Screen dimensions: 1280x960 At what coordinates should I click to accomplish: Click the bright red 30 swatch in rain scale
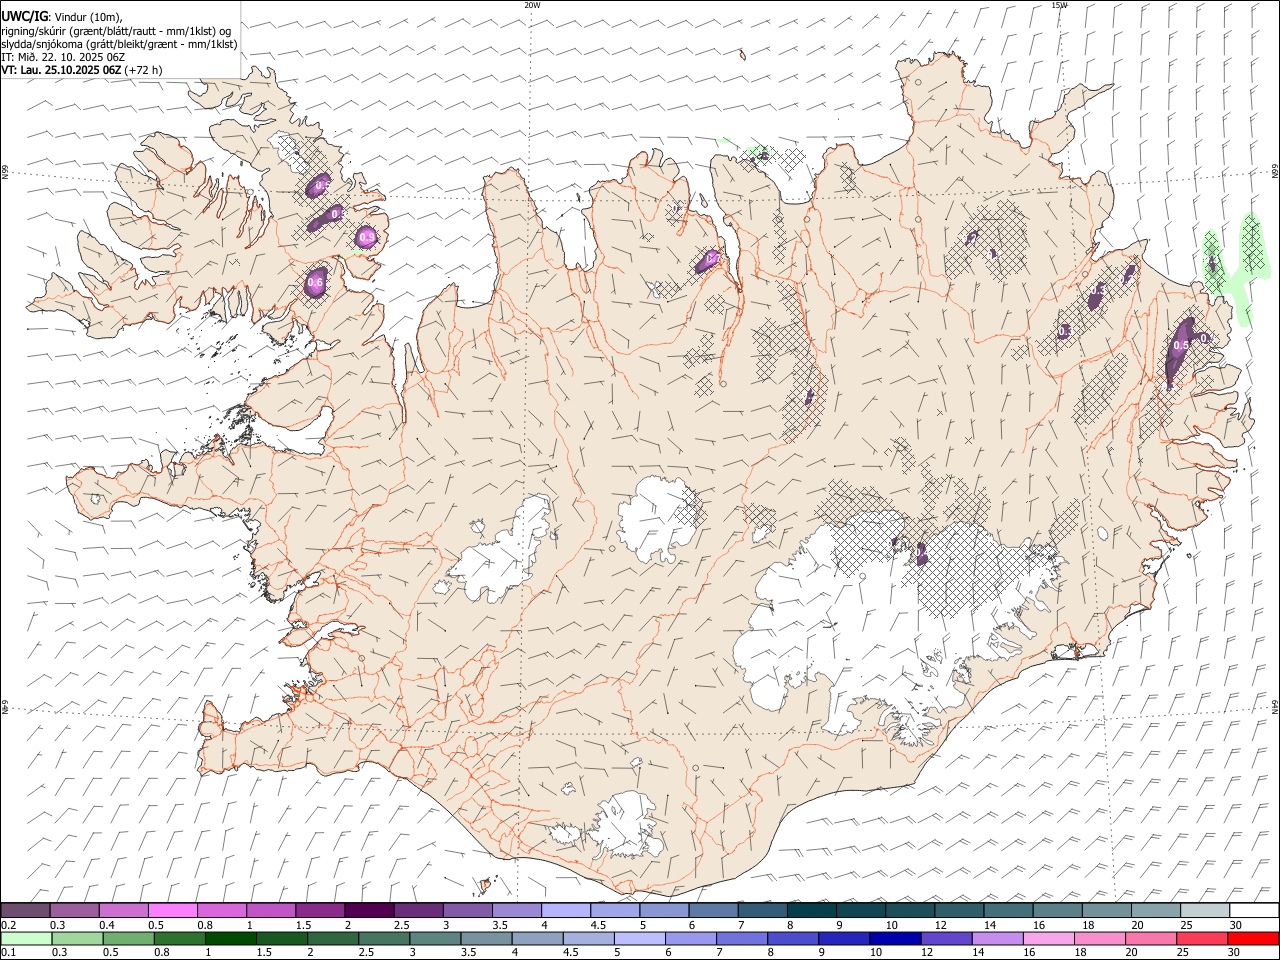pyautogui.click(x=1253, y=939)
